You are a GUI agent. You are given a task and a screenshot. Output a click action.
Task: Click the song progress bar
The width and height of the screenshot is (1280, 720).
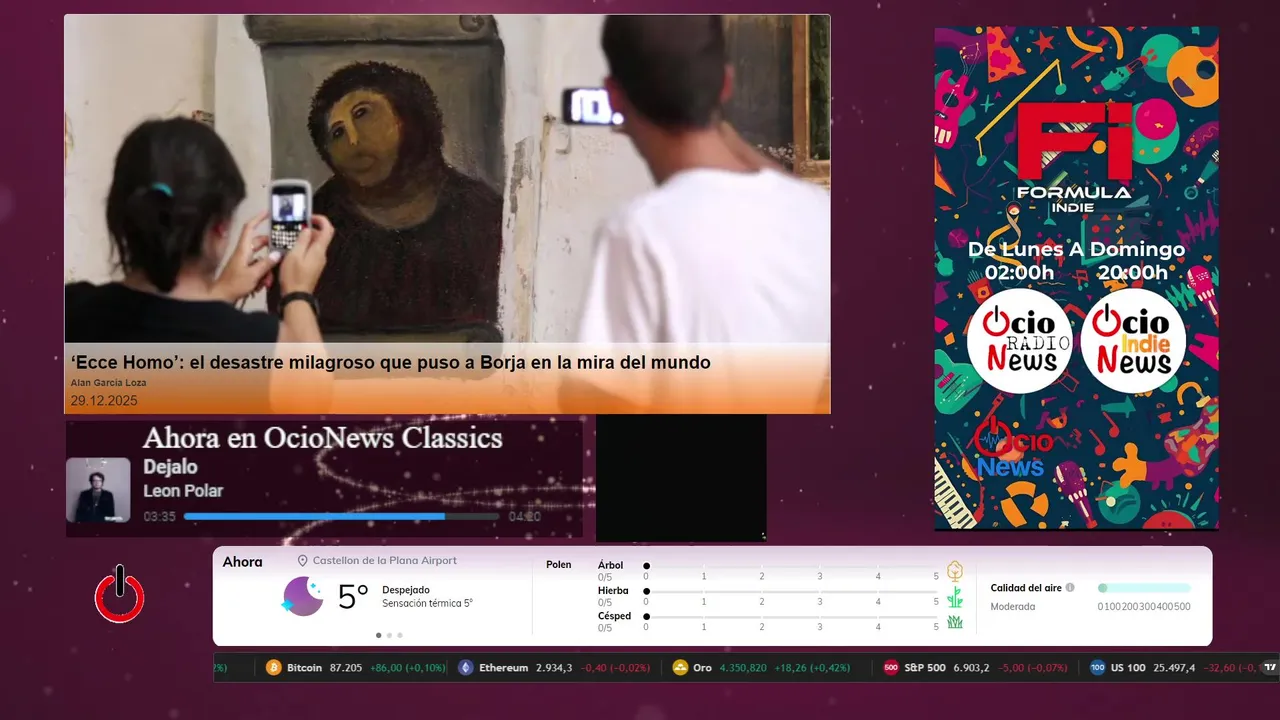coord(341,517)
